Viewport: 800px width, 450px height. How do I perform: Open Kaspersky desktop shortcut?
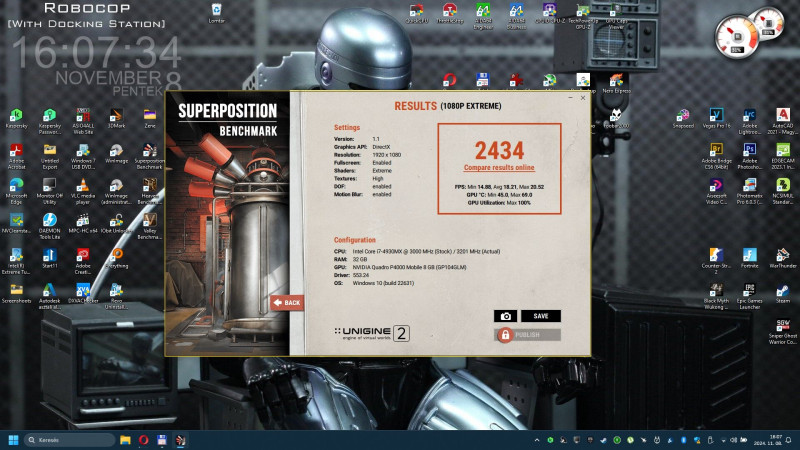(16, 118)
